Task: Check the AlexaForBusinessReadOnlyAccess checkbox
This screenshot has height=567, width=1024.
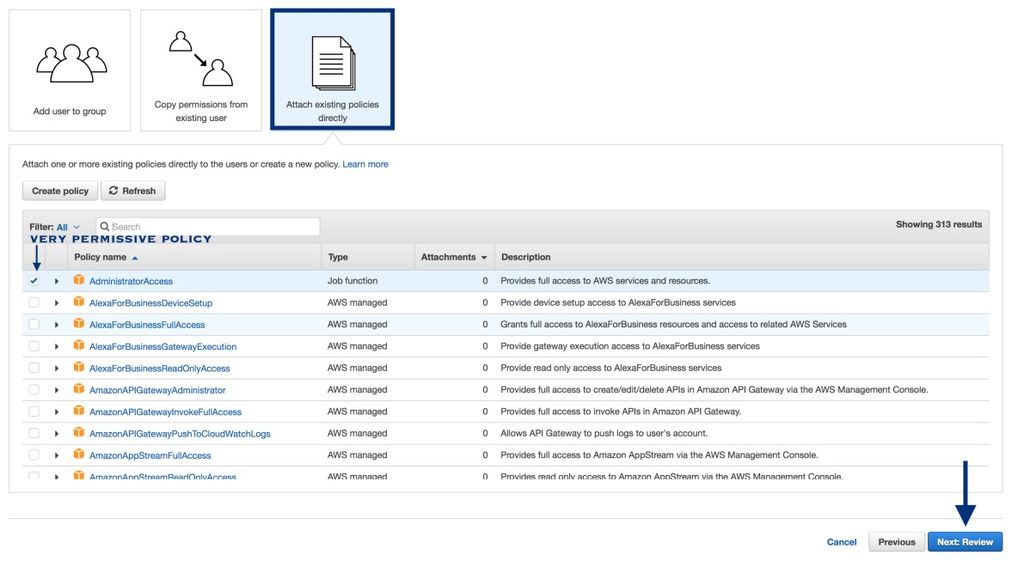Action: [34, 368]
